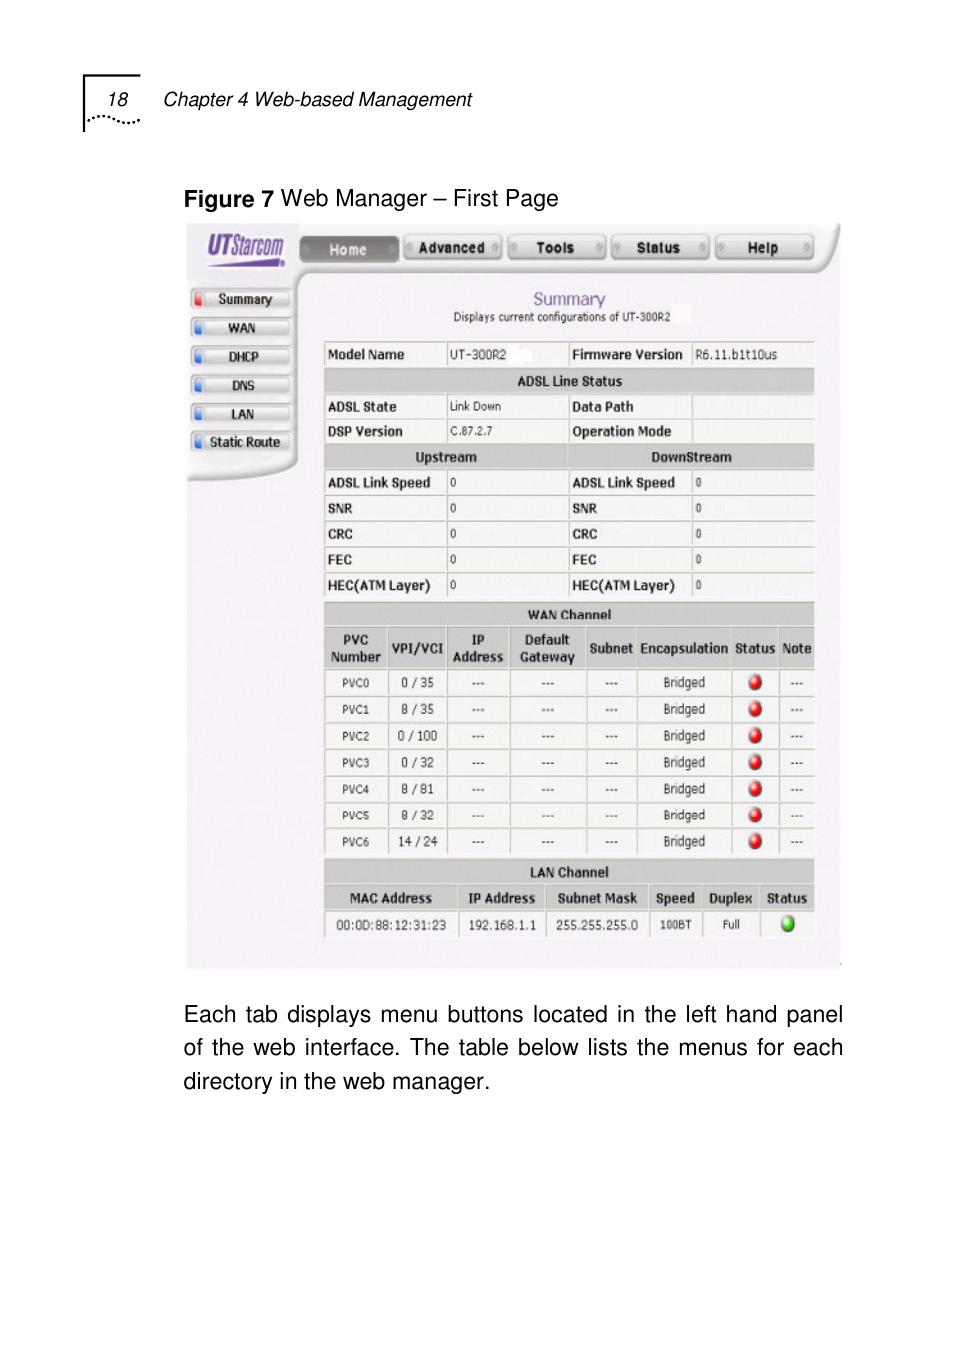Click the MAC Address column header

pyautogui.click(x=391, y=898)
